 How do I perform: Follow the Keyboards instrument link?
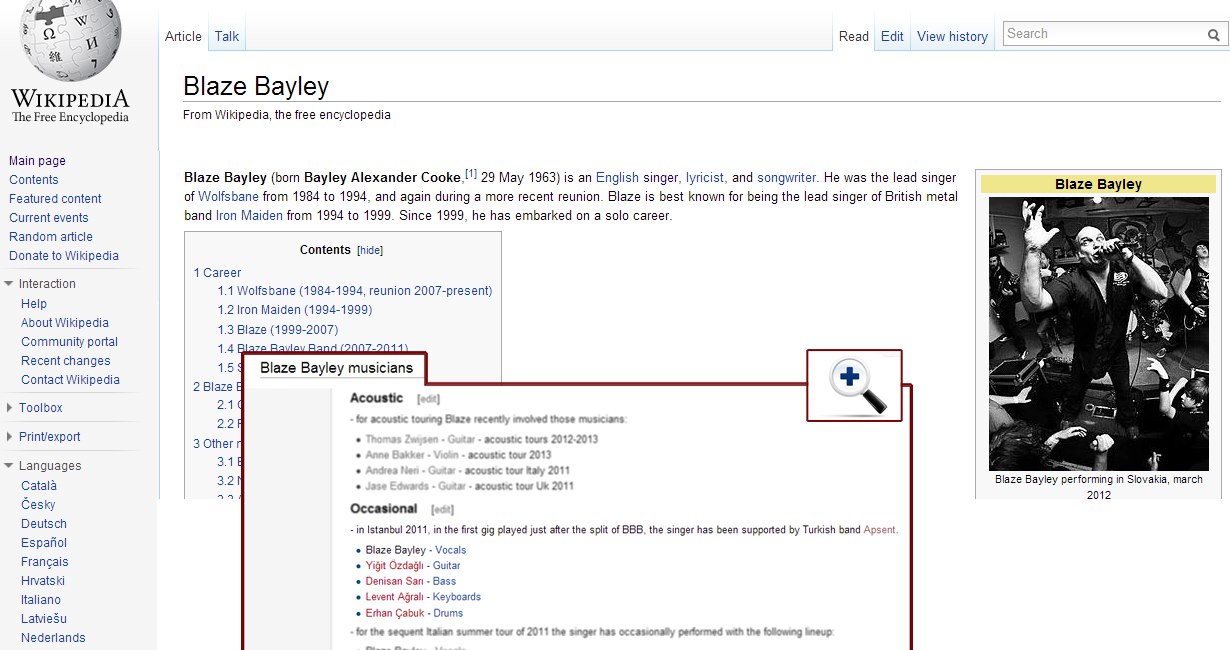coord(457,597)
